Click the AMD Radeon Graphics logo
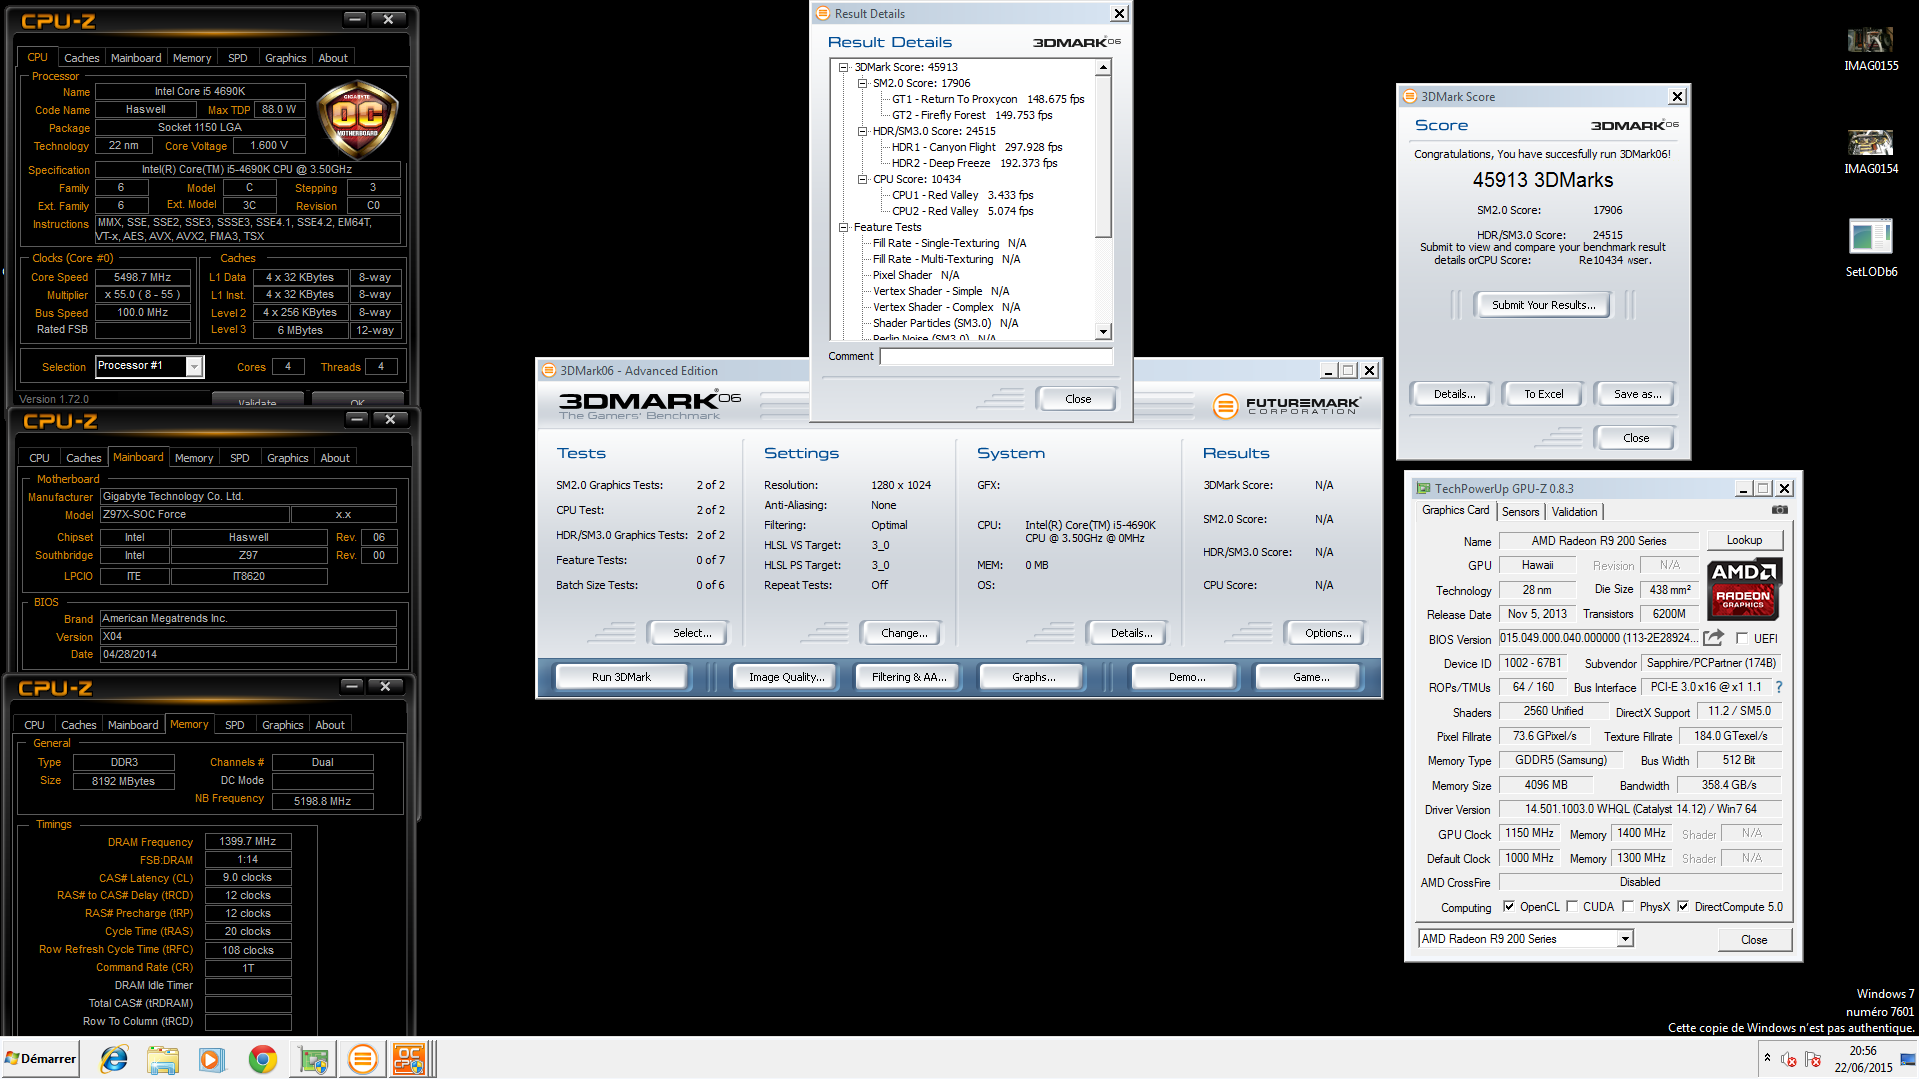Image resolution: width=1919 pixels, height=1079 pixels. (x=1744, y=589)
